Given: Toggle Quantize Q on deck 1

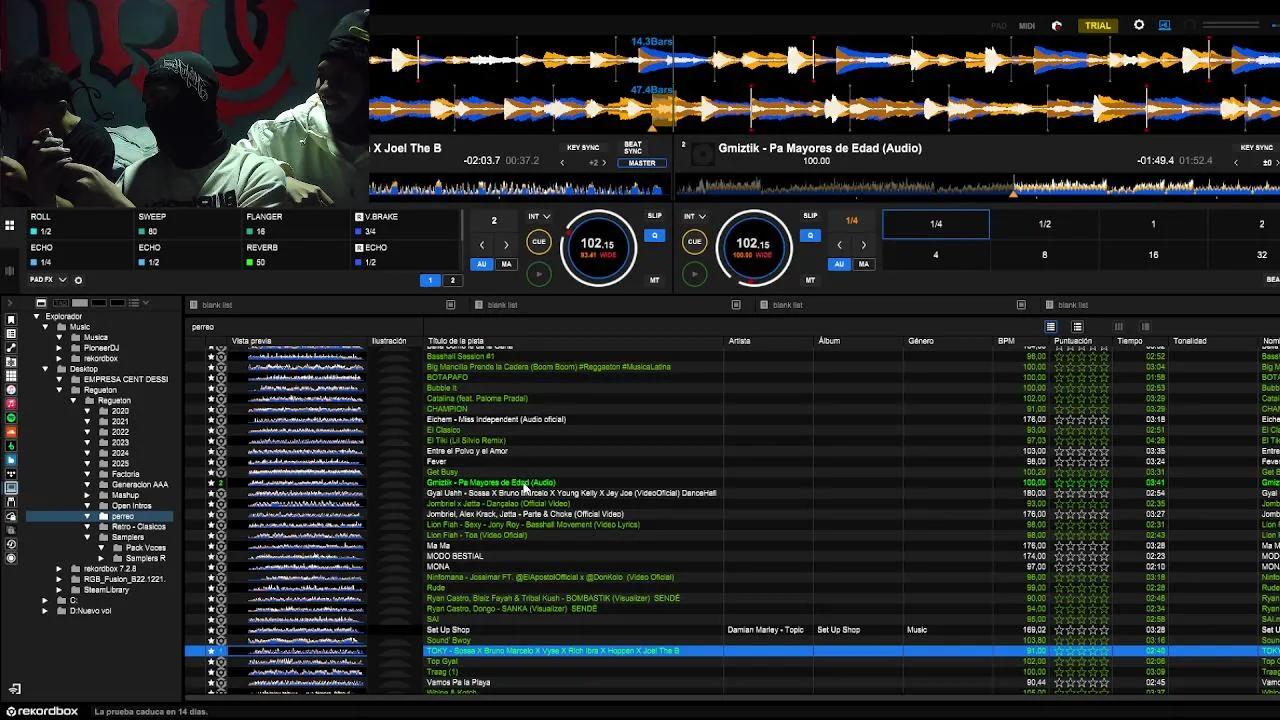Looking at the screenshot, I should [654, 236].
